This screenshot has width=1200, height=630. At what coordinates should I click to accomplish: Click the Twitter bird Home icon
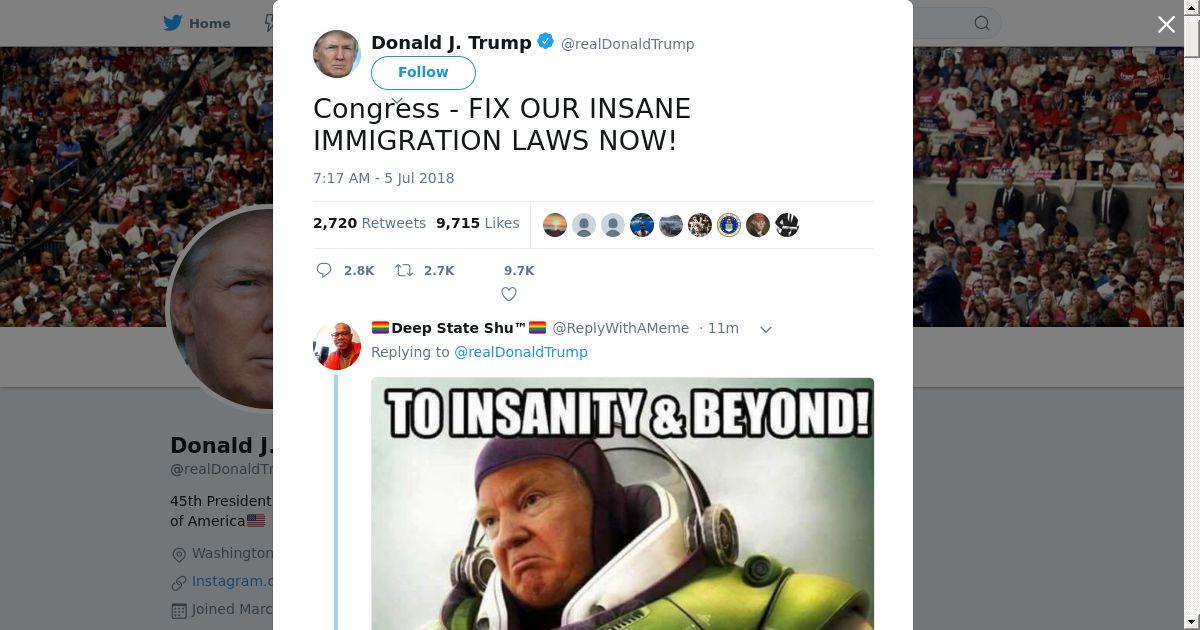[173, 23]
